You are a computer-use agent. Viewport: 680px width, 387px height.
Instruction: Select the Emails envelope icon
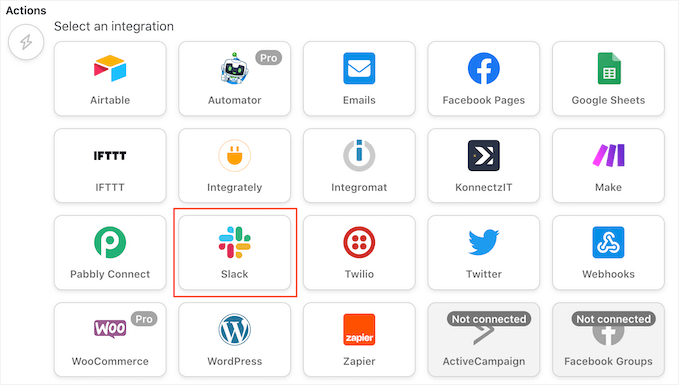(x=359, y=68)
